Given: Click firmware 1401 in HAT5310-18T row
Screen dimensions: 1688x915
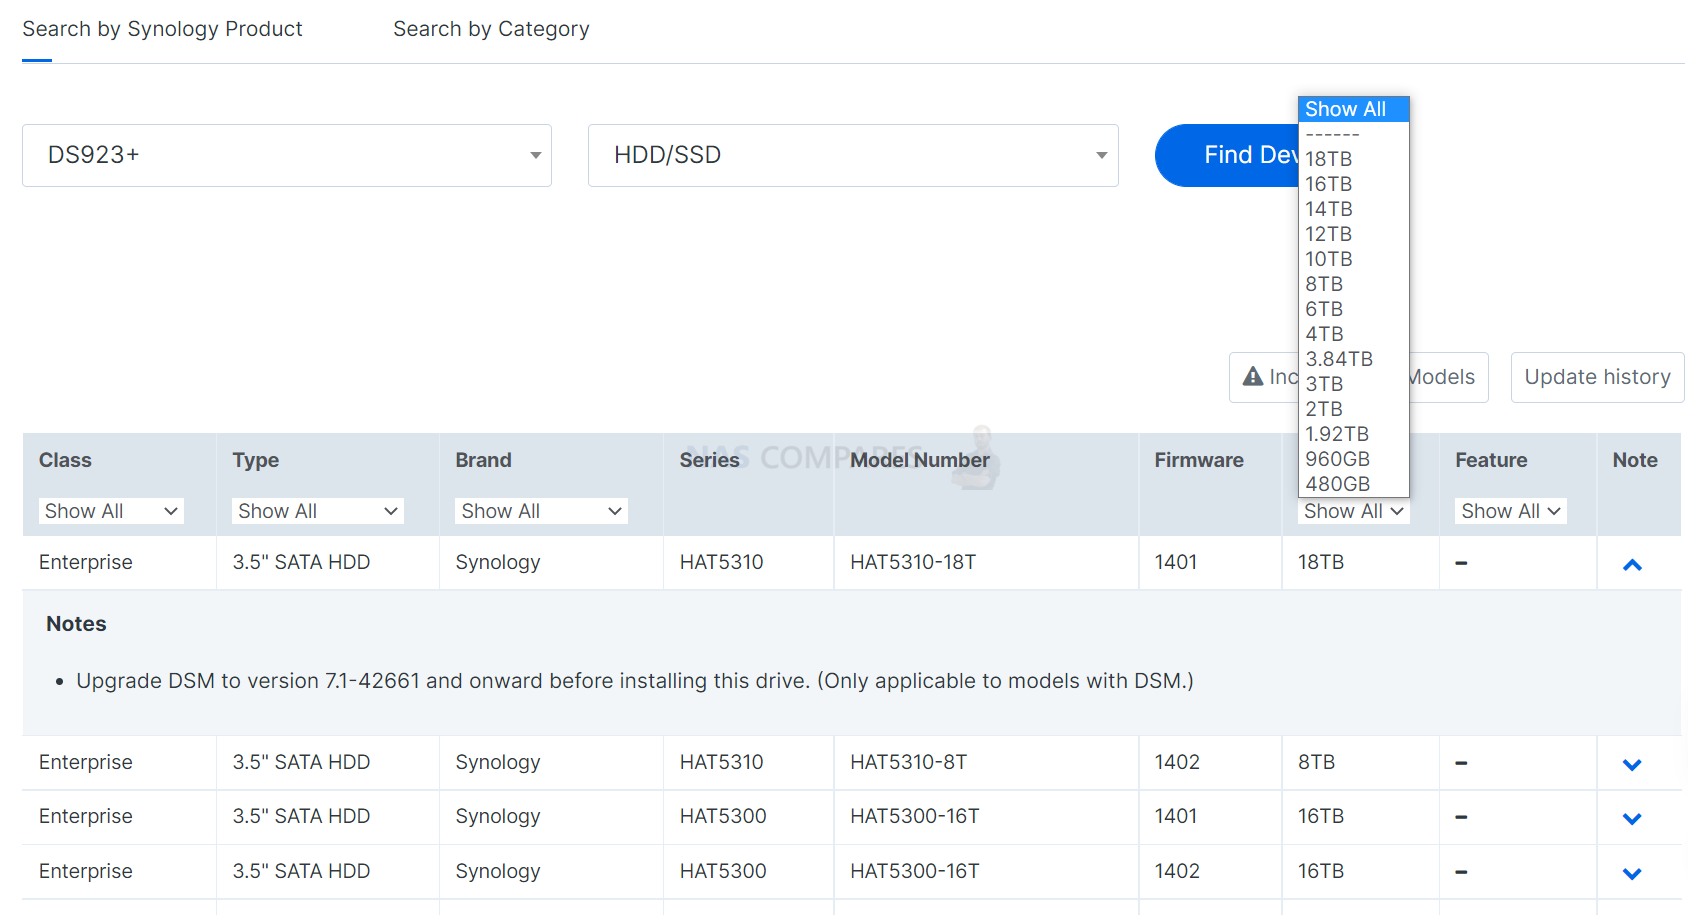Looking at the screenshot, I should point(1176,562).
